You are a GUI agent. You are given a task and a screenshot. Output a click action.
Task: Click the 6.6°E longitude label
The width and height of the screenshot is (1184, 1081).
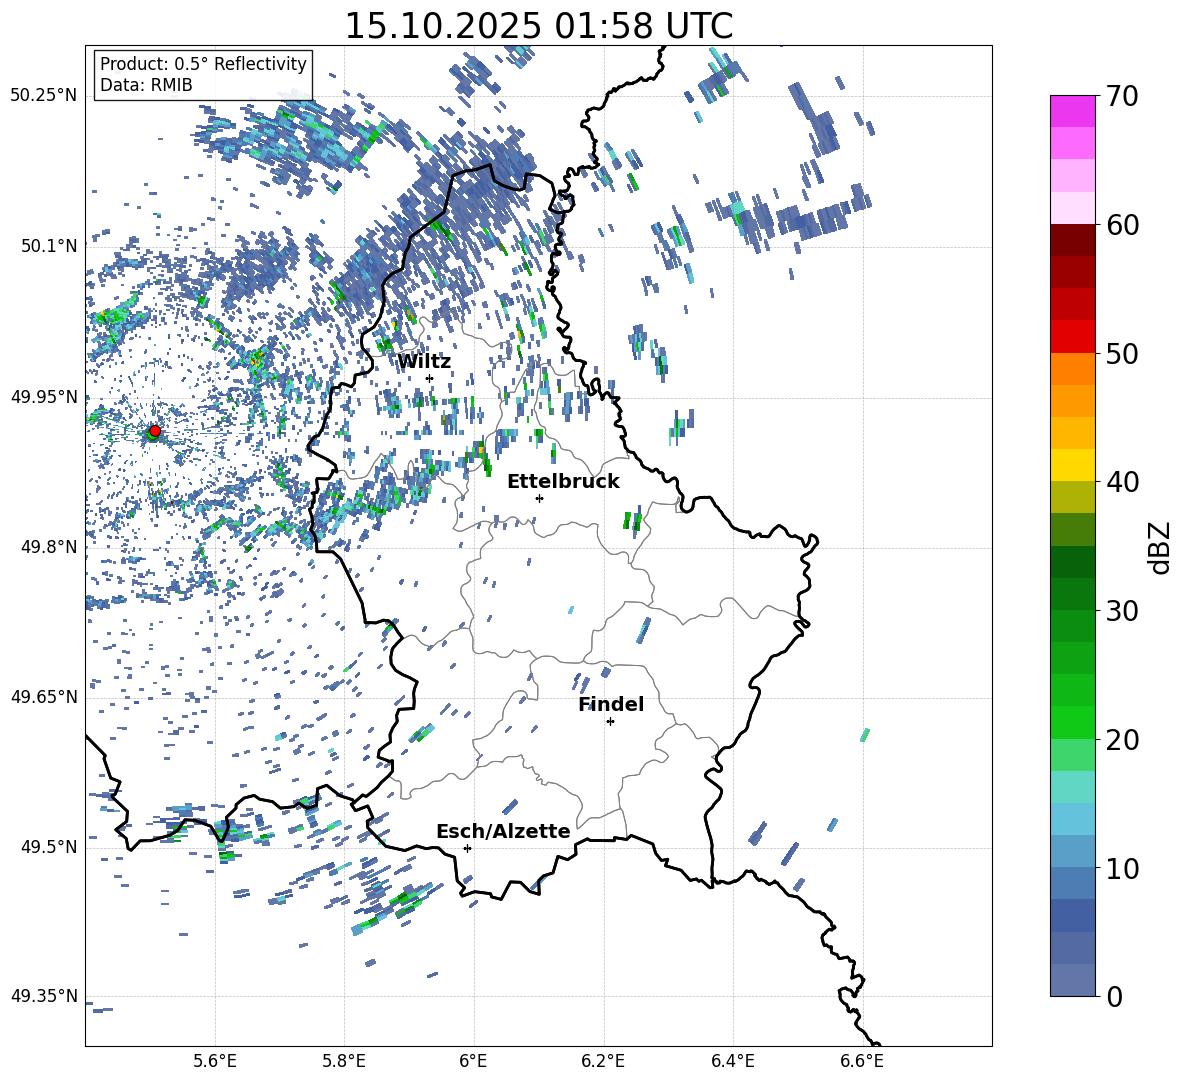pos(862,1061)
